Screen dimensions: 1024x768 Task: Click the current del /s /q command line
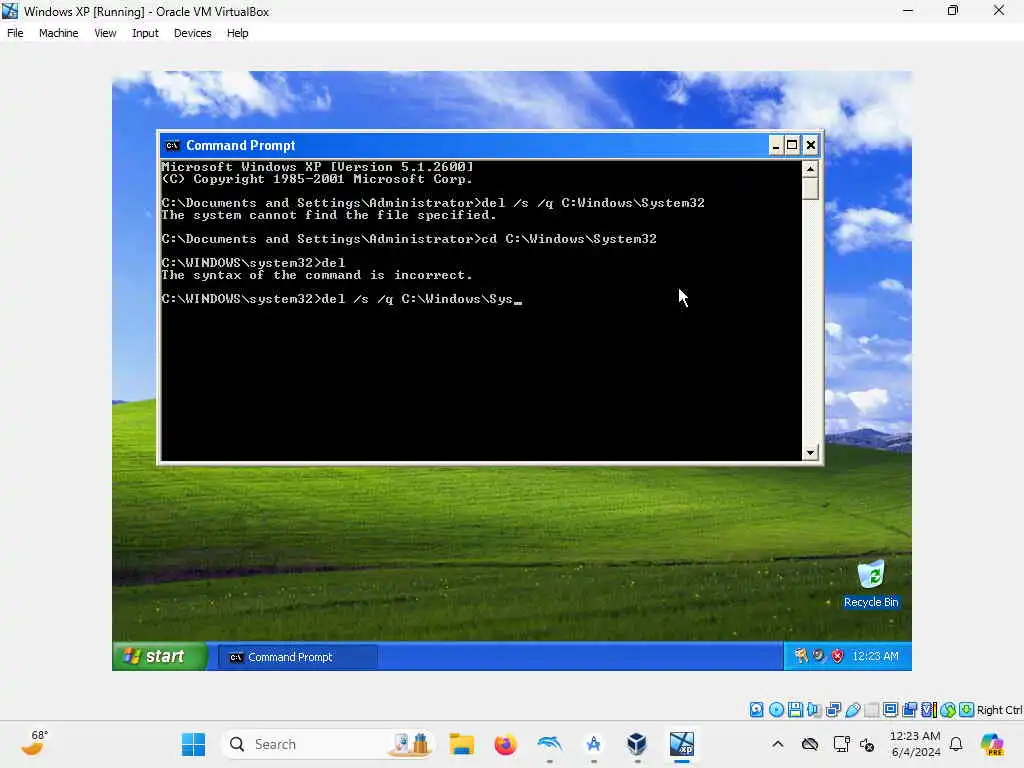[342, 299]
